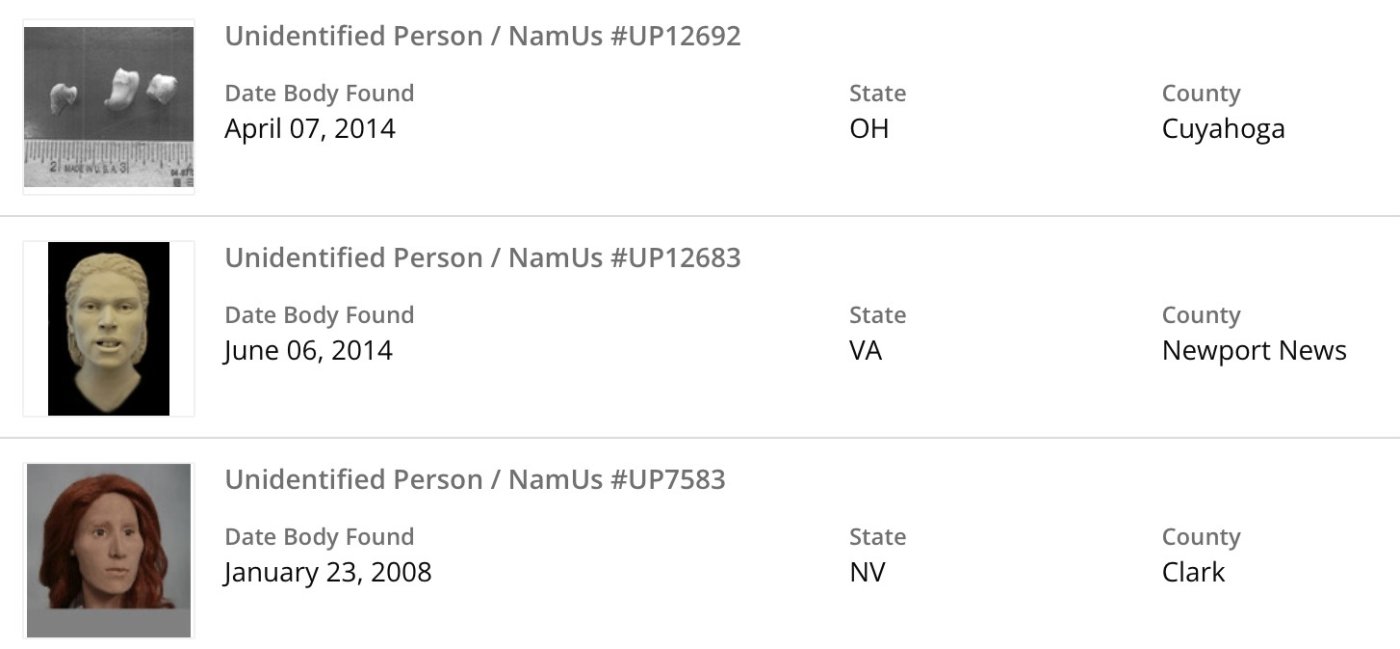Click the Newport News county value
1400x649 pixels.
tap(1254, 351)
